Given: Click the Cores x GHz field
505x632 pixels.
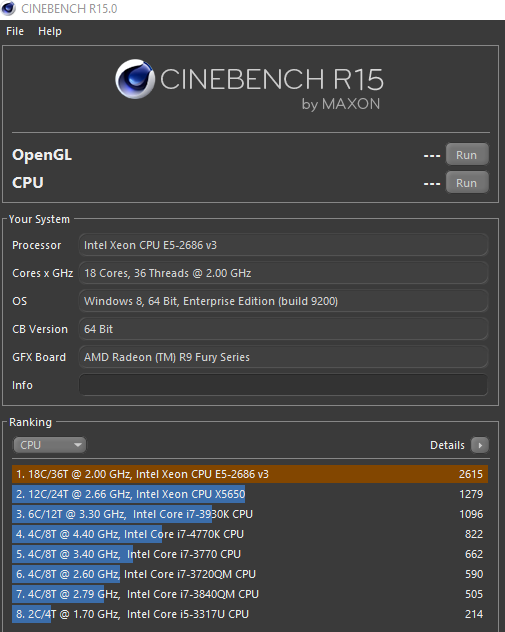Looking at the screenshot, I should [x=283, y=273].
